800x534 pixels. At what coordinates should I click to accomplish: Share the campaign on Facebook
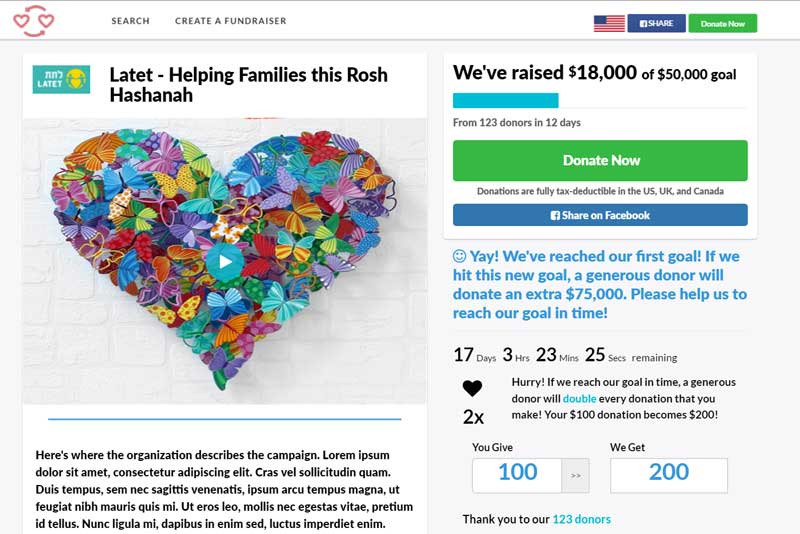coord(600,215)
